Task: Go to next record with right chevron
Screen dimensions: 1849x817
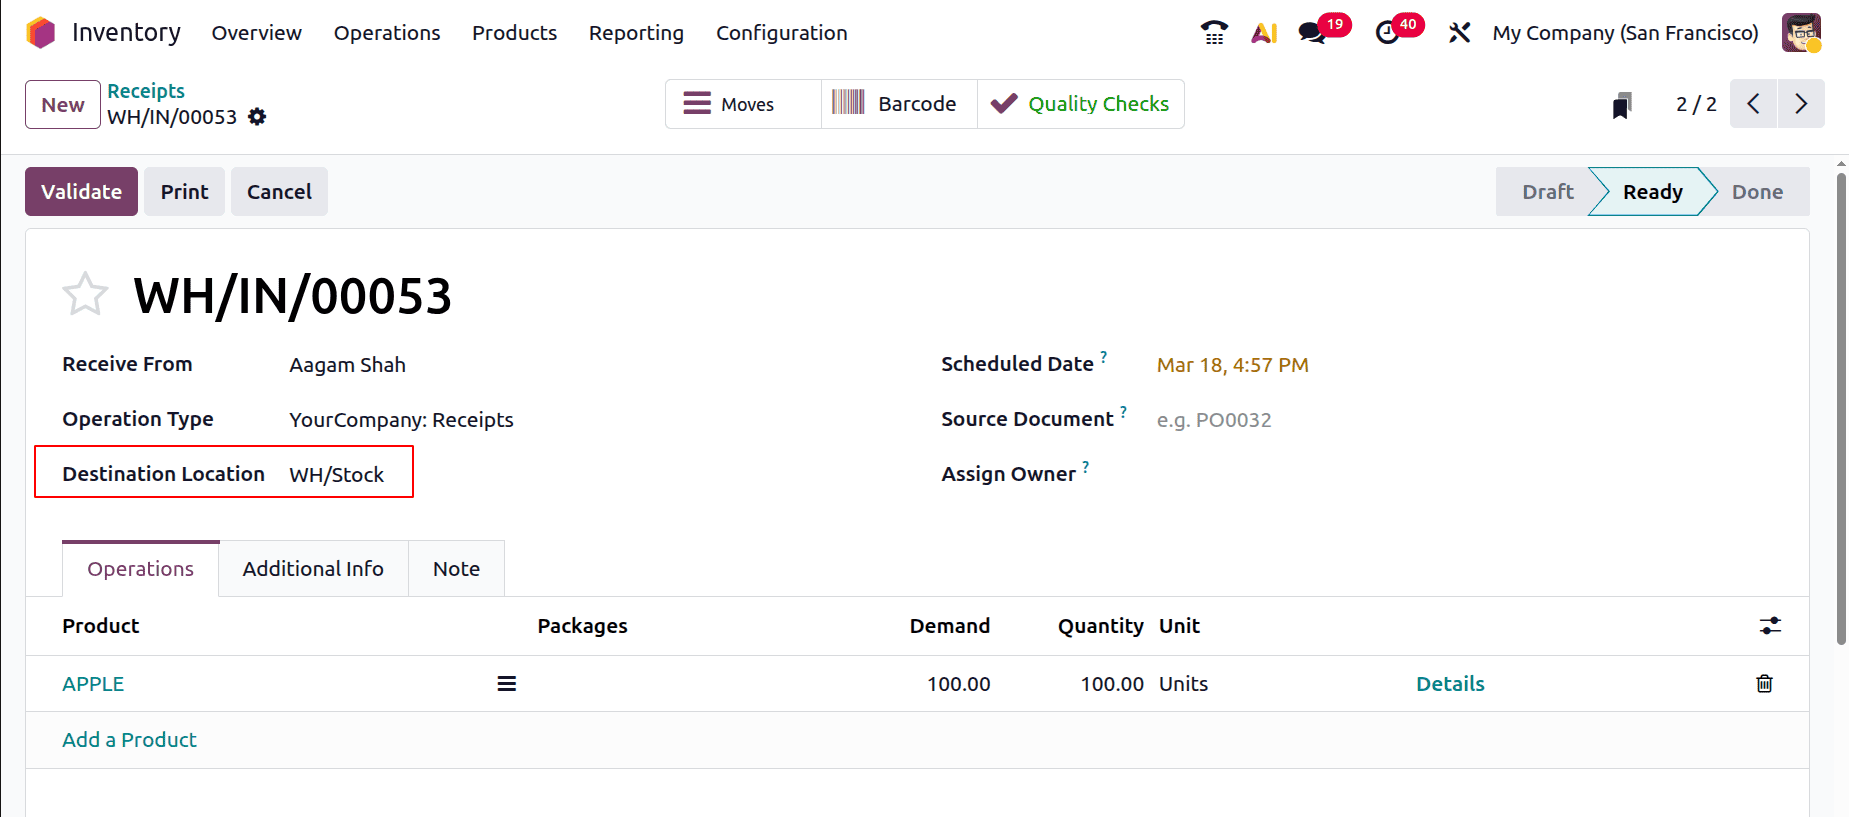Action: (1801, 104)
